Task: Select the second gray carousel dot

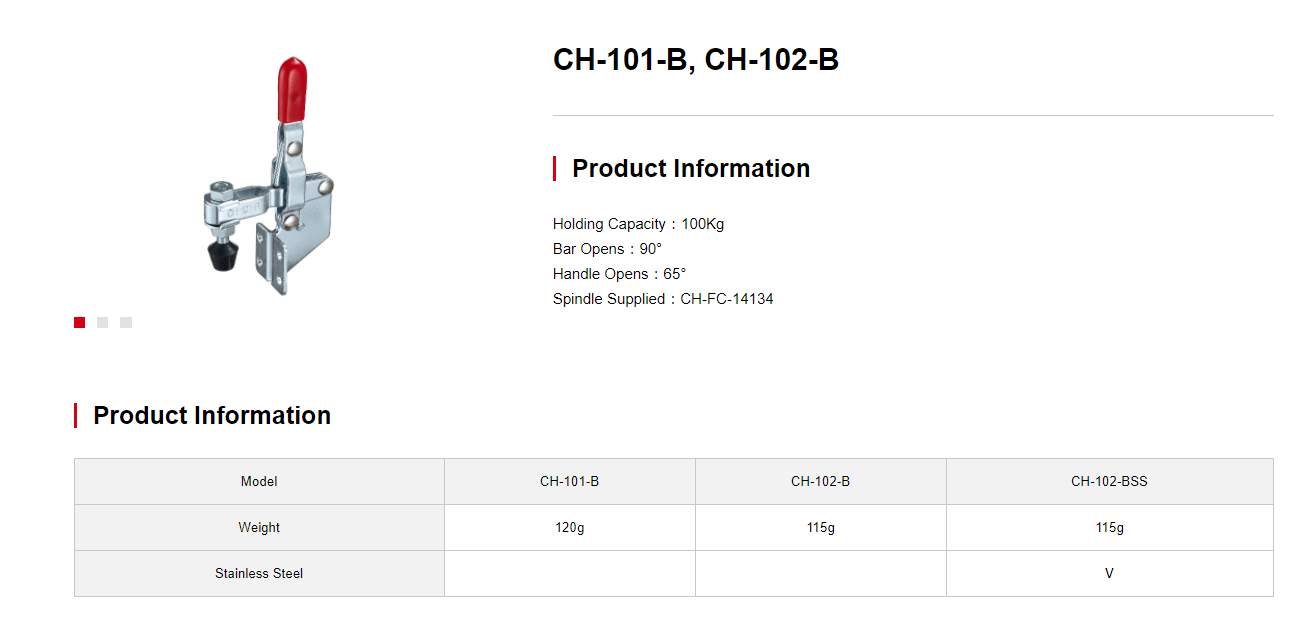Action: (x=102, y=322)
